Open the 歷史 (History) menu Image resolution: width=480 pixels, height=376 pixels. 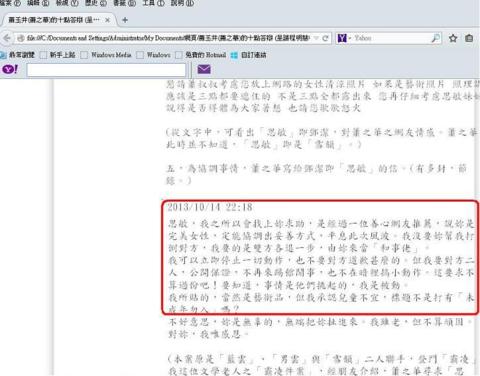(x=96, y=3)
